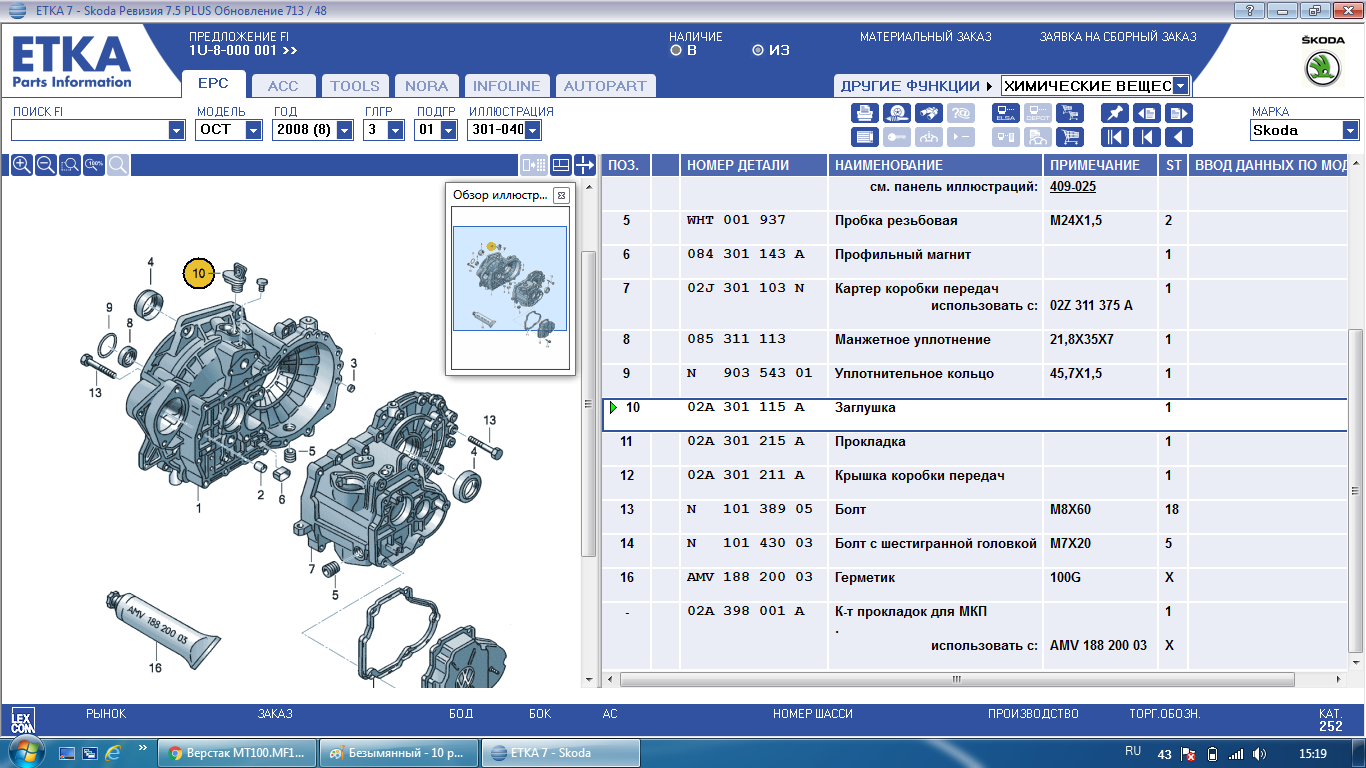Click the printer icon
1366x768 pixels.
tap(865, 113)
